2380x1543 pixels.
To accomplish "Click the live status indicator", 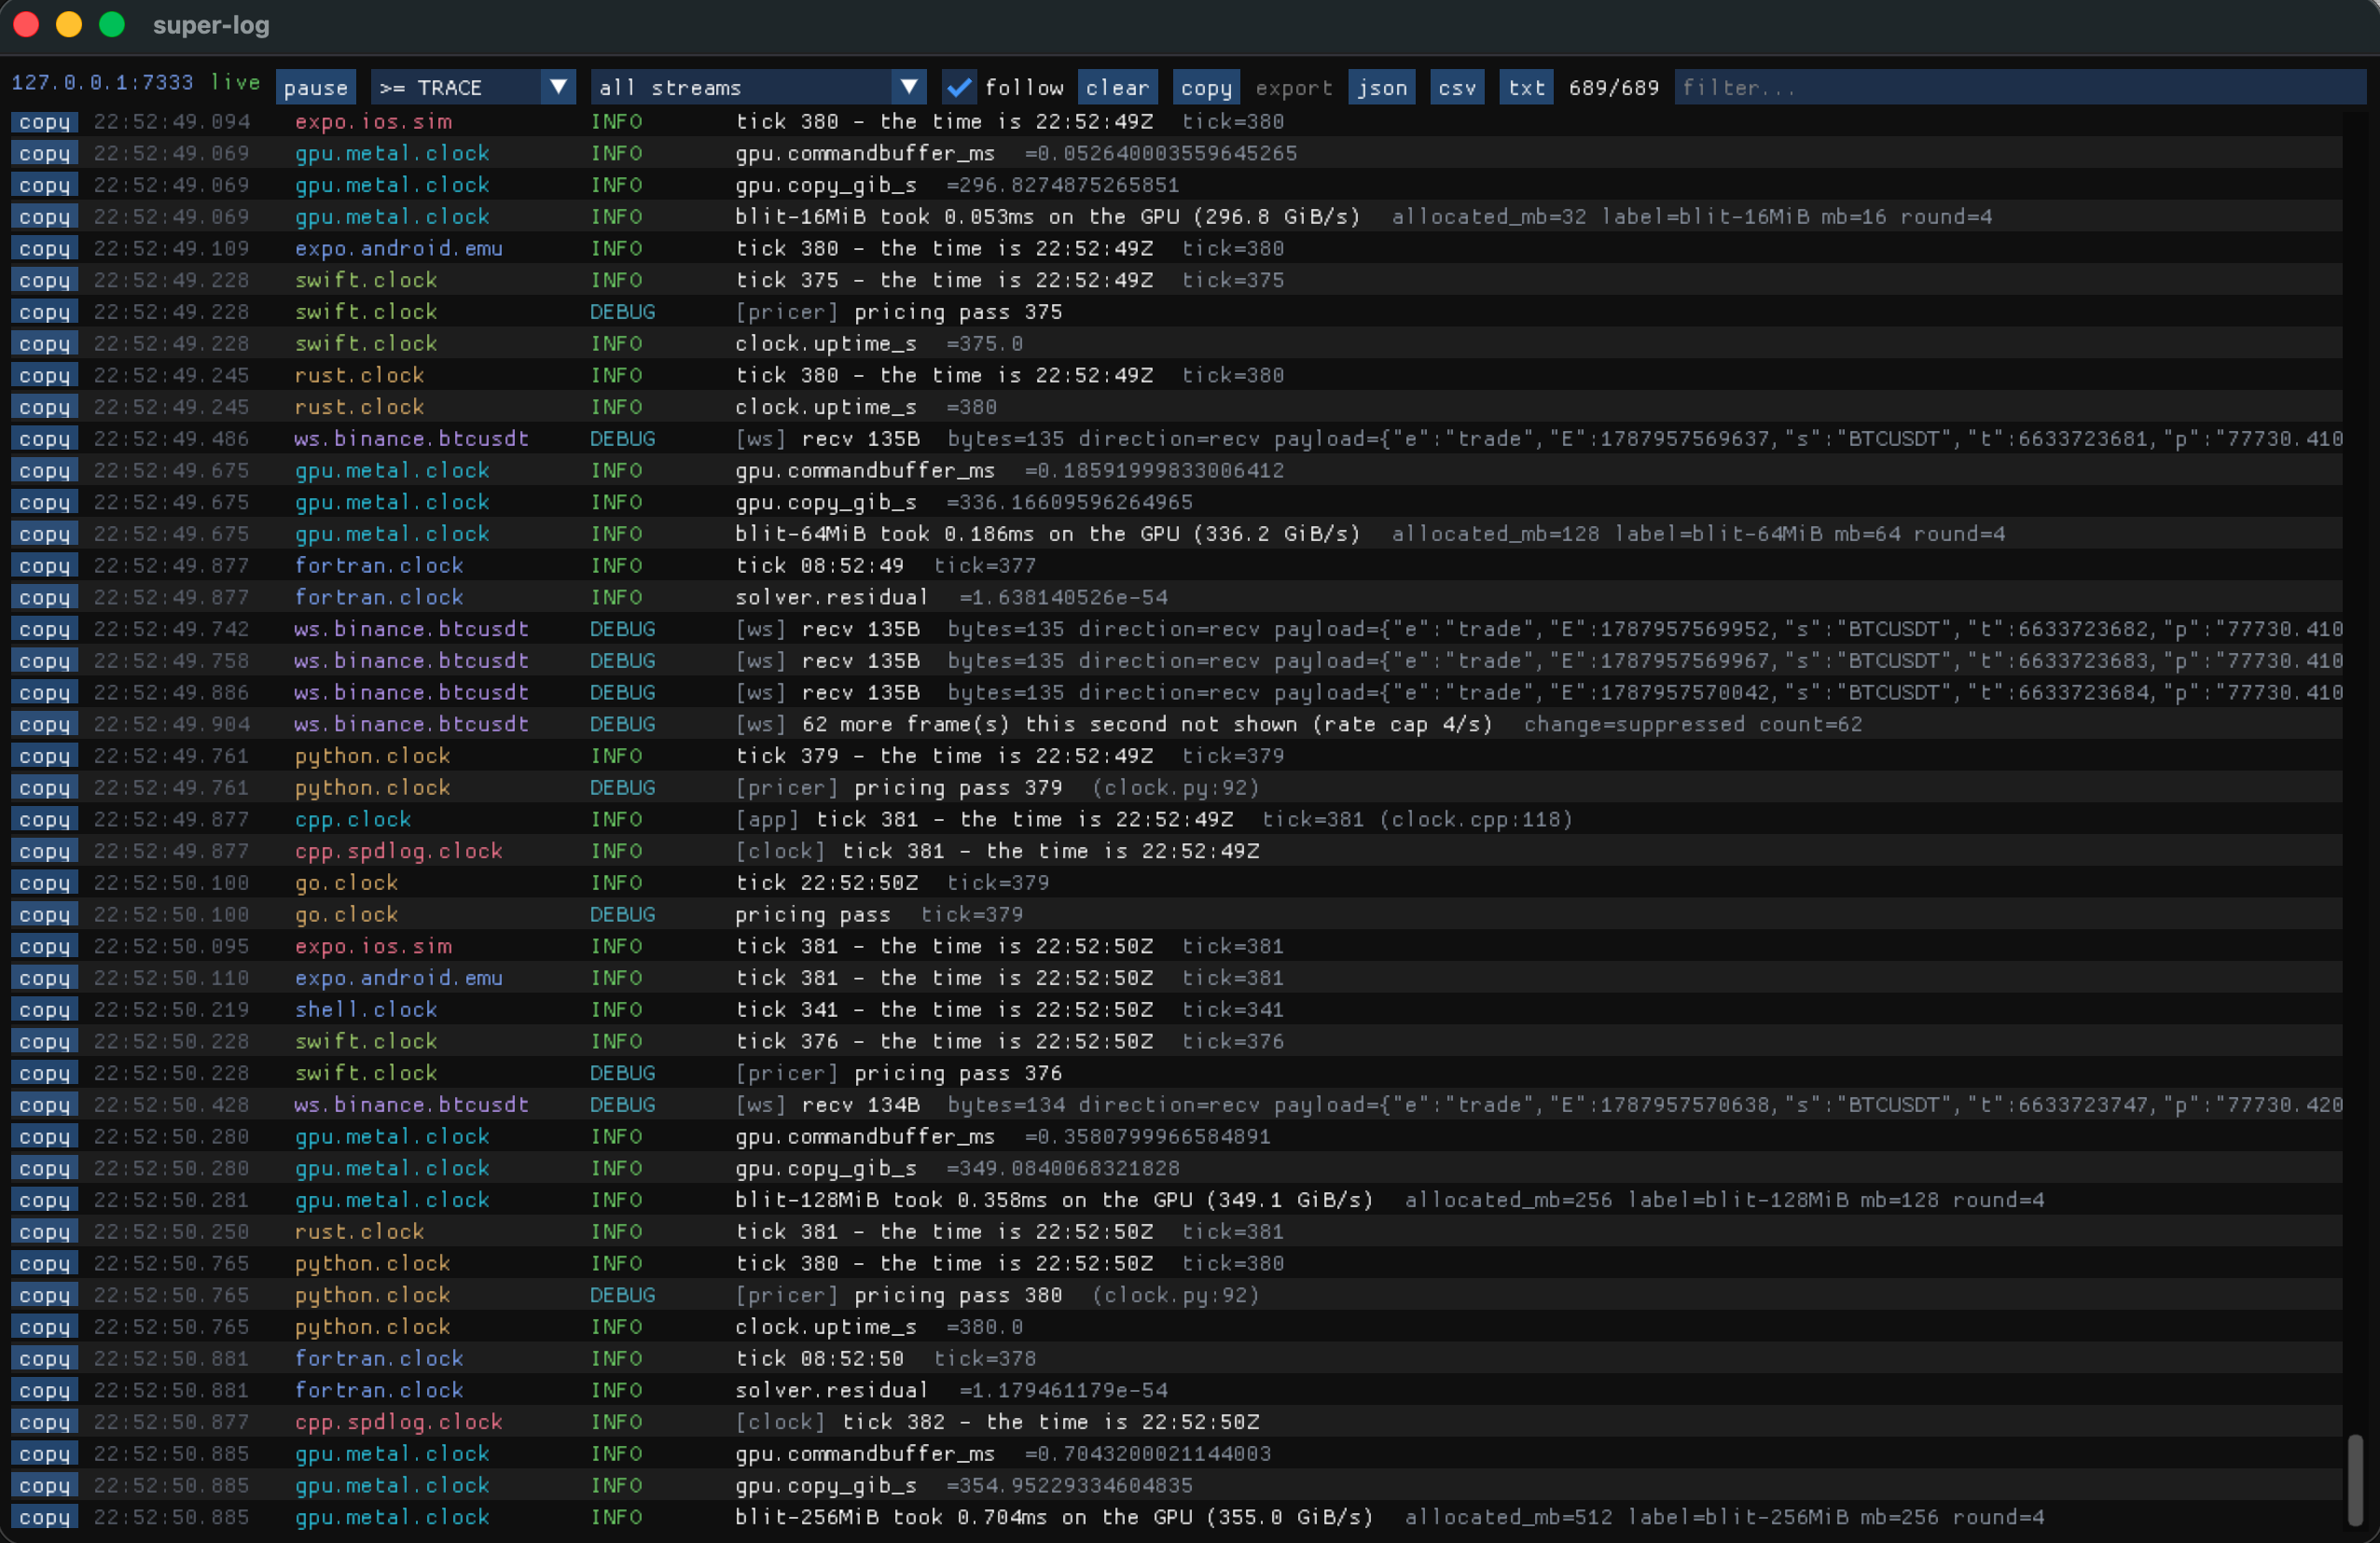I will tap(235, 83).
